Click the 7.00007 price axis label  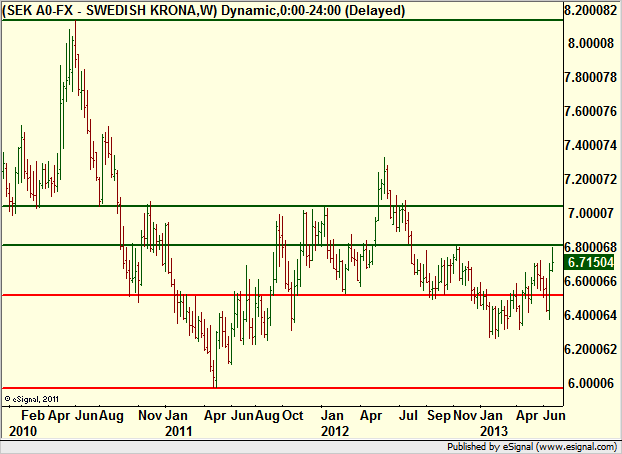(591, 213)
